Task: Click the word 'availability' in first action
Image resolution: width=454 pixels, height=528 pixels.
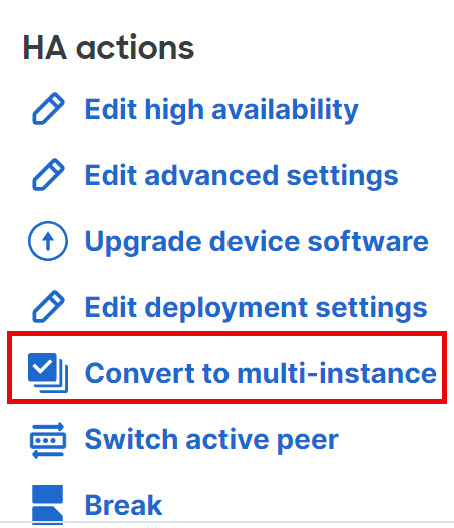Action: [285, 110]
